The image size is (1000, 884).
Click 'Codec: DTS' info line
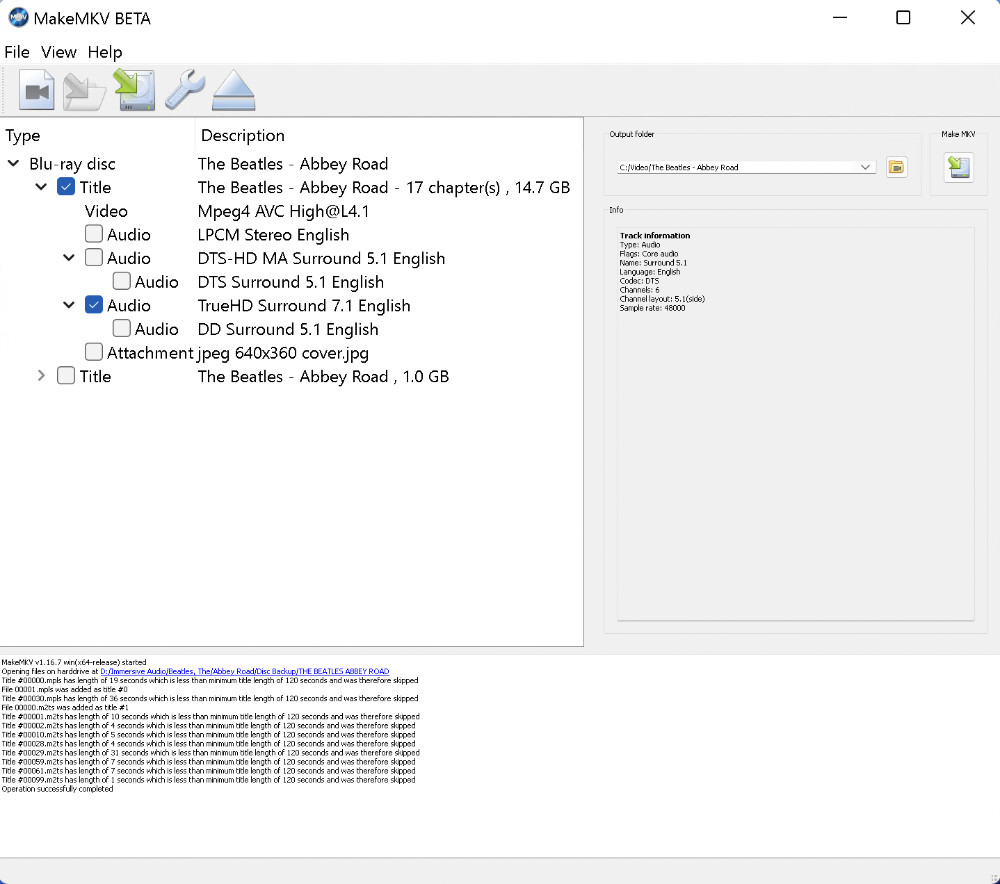pos(639,281)
